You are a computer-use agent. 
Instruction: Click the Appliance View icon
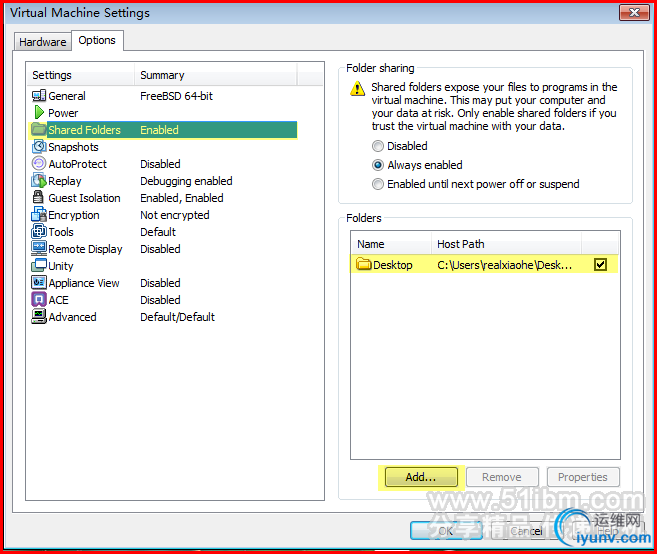(39, 282)
